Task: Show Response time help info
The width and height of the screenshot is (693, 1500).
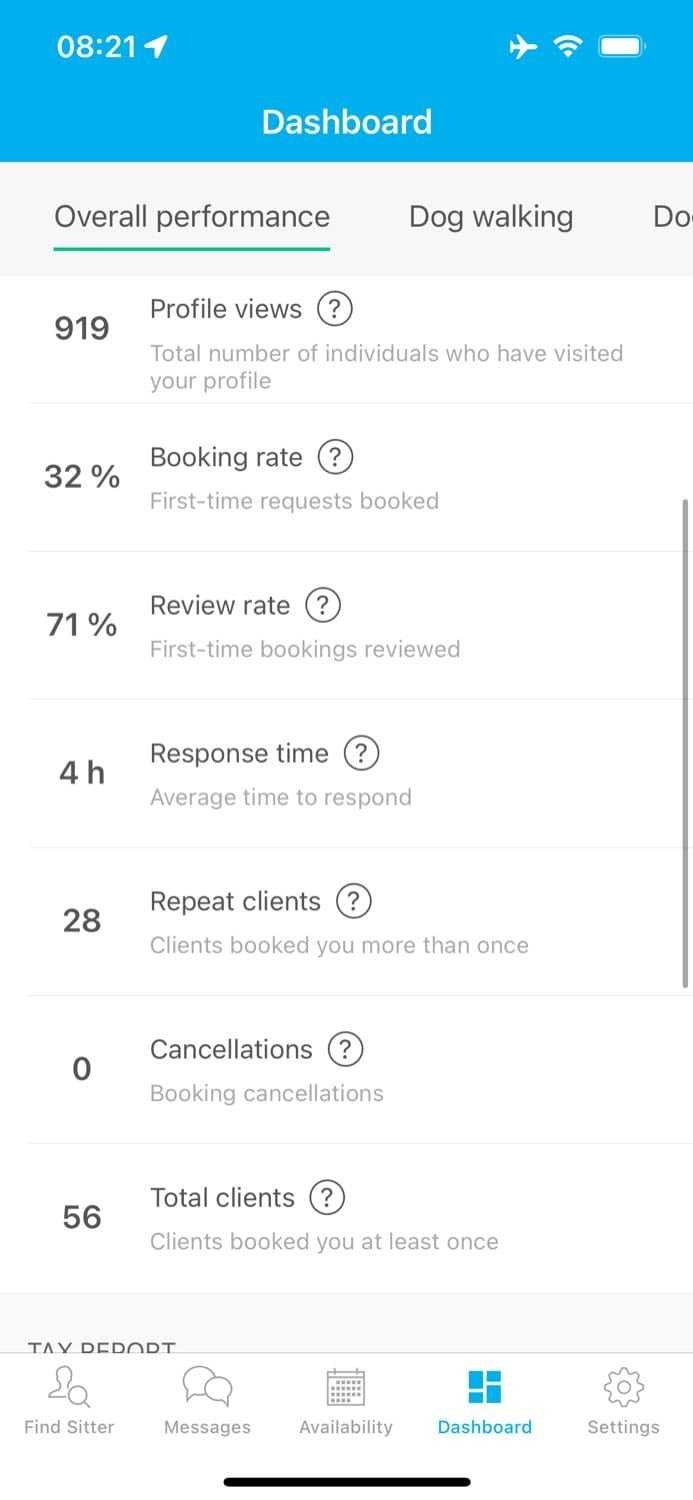Action: point(361,753)
